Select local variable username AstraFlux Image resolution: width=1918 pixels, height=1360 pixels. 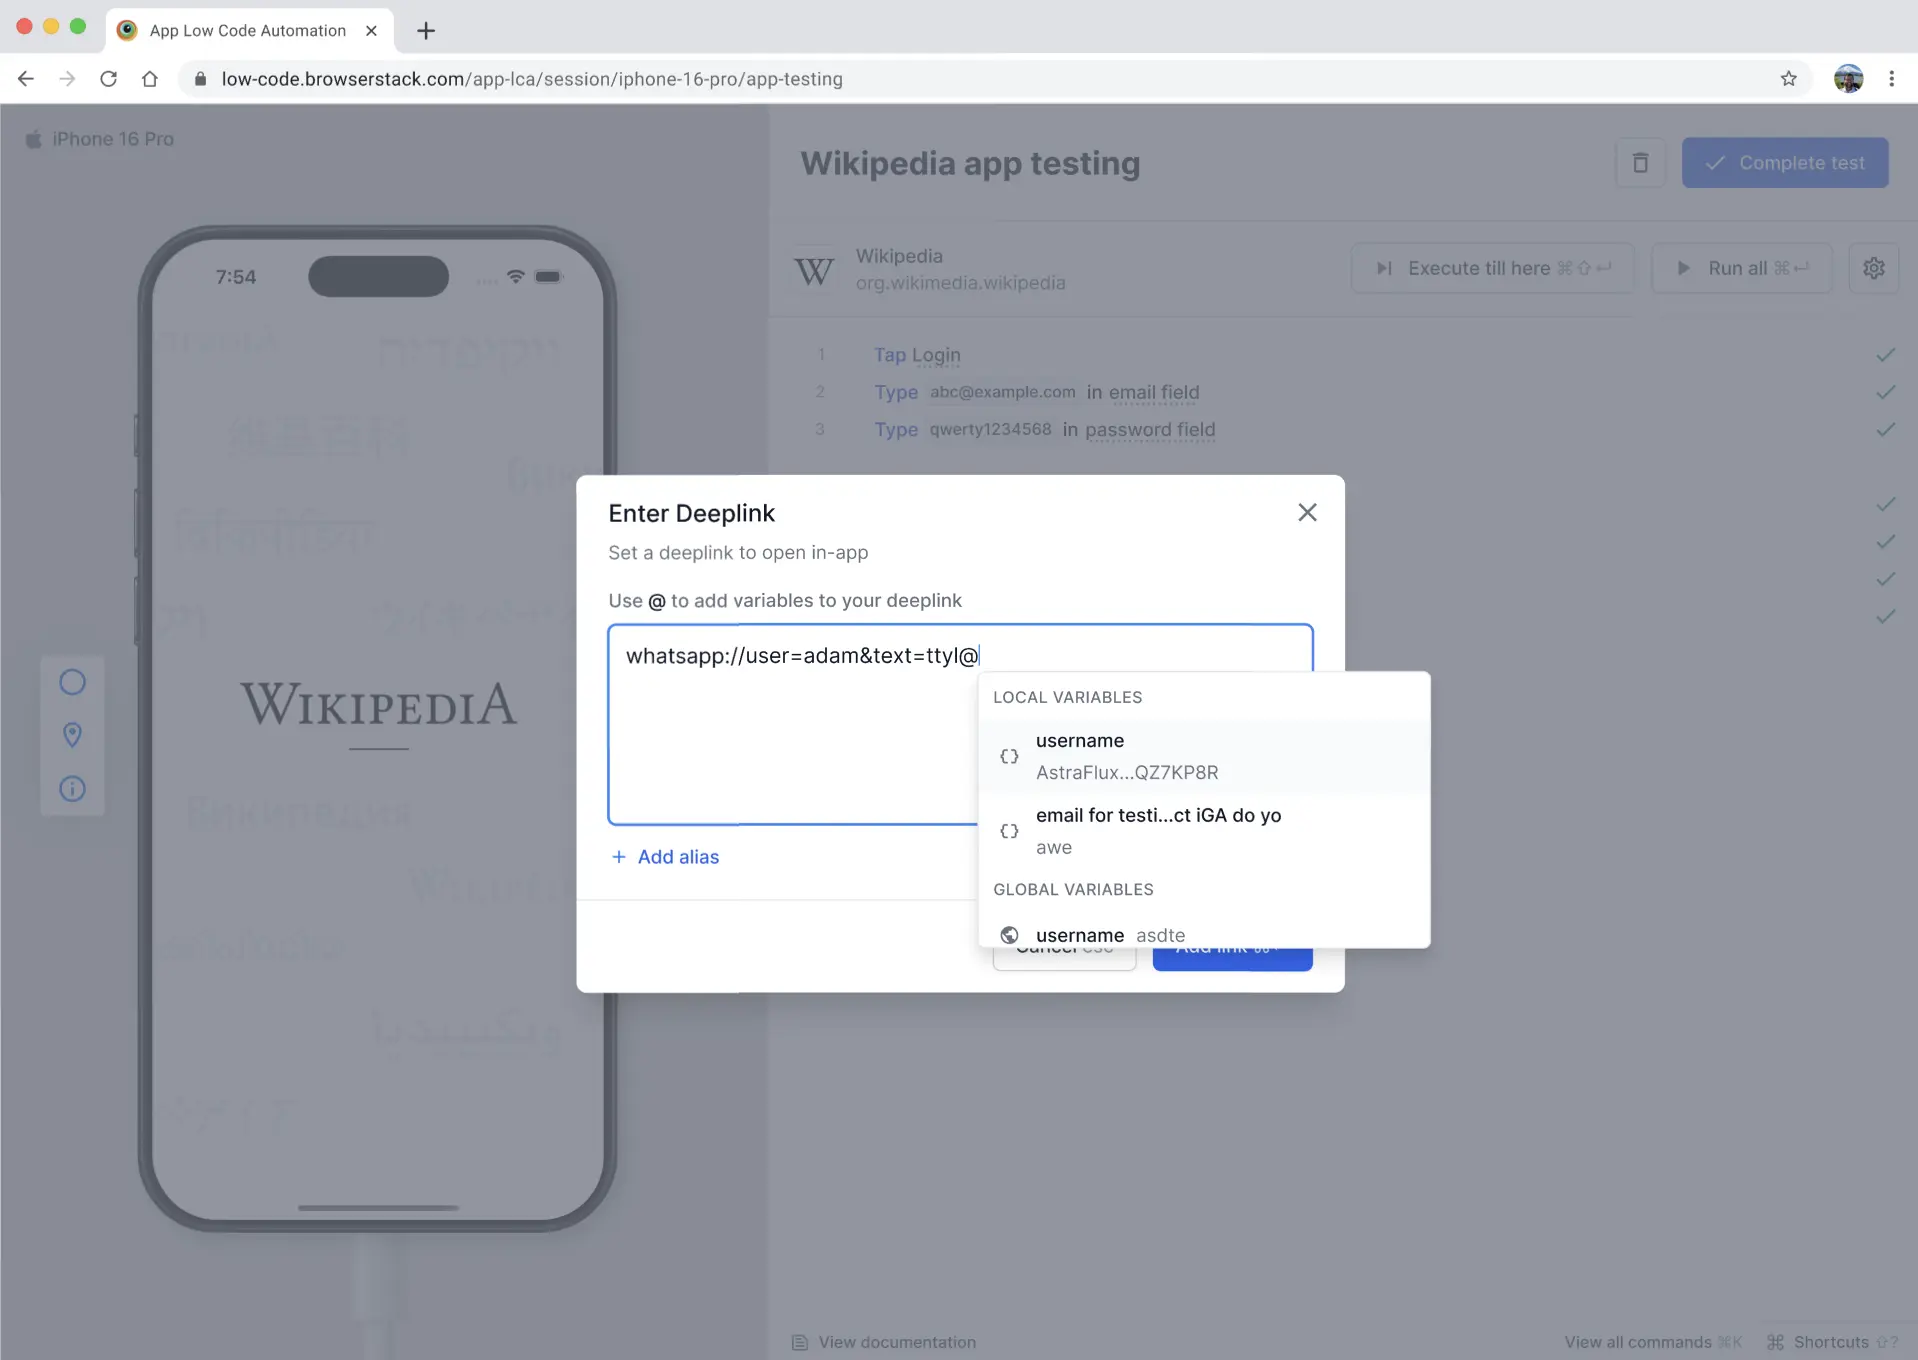point(1204,756)
